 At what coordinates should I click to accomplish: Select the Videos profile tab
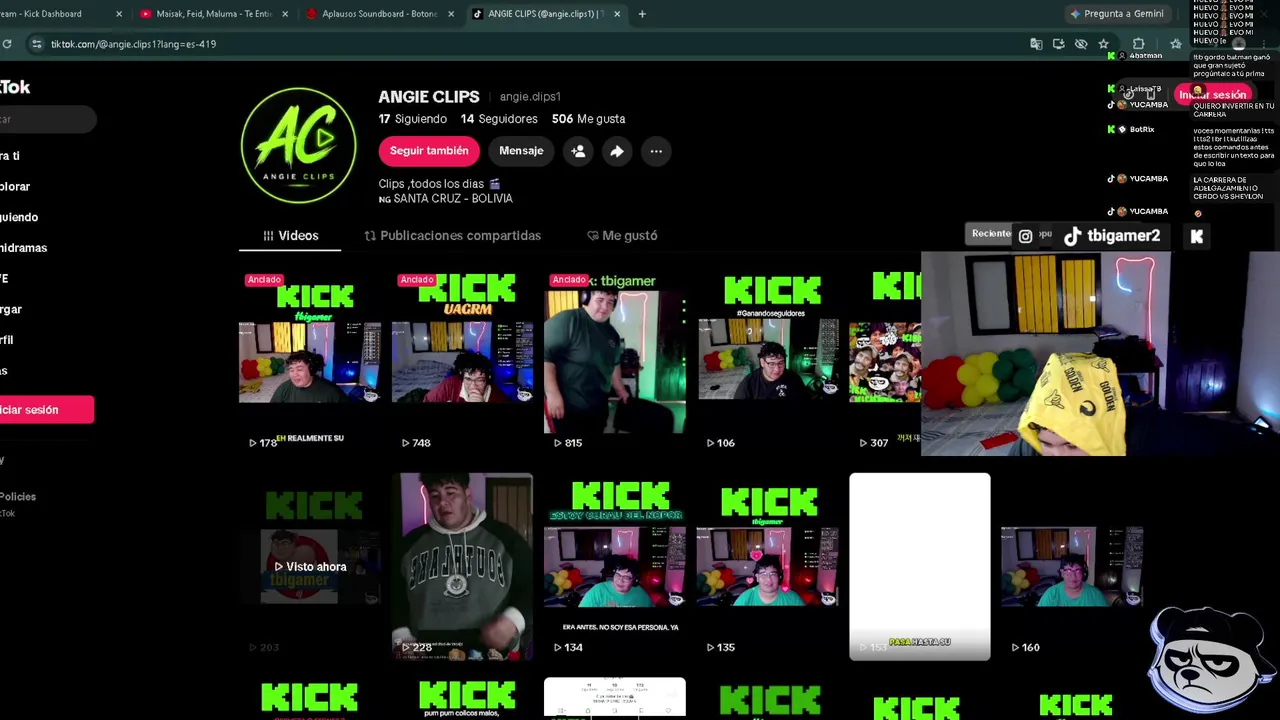point(290,236)
